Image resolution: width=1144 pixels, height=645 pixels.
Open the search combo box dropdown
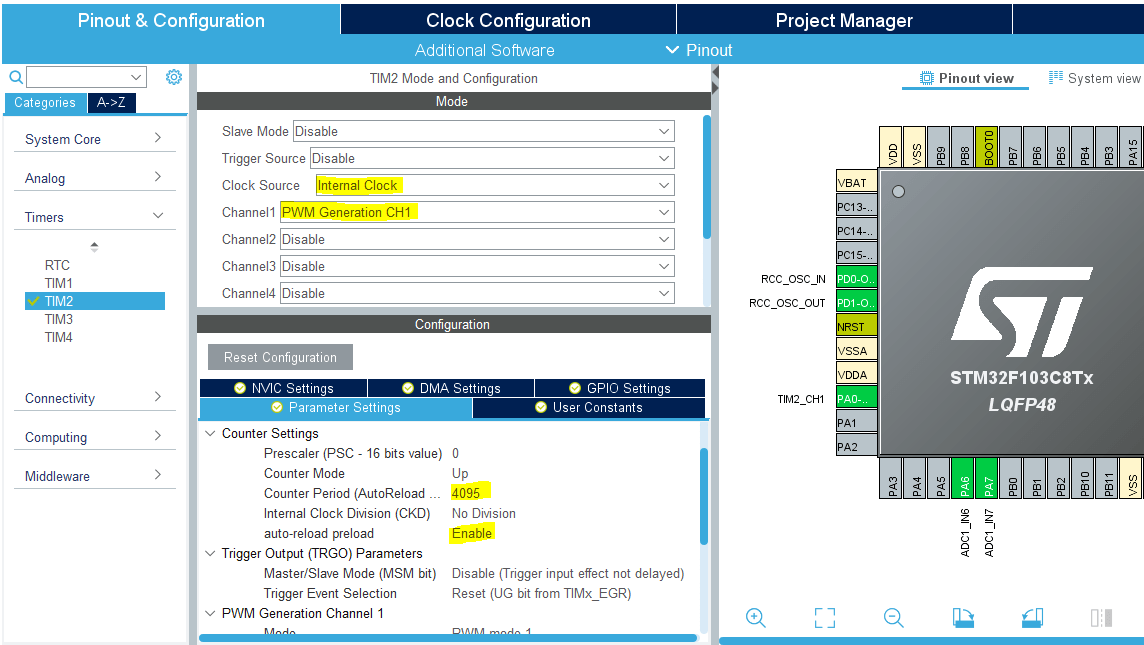pyautogui.click(x=136, y=77)
